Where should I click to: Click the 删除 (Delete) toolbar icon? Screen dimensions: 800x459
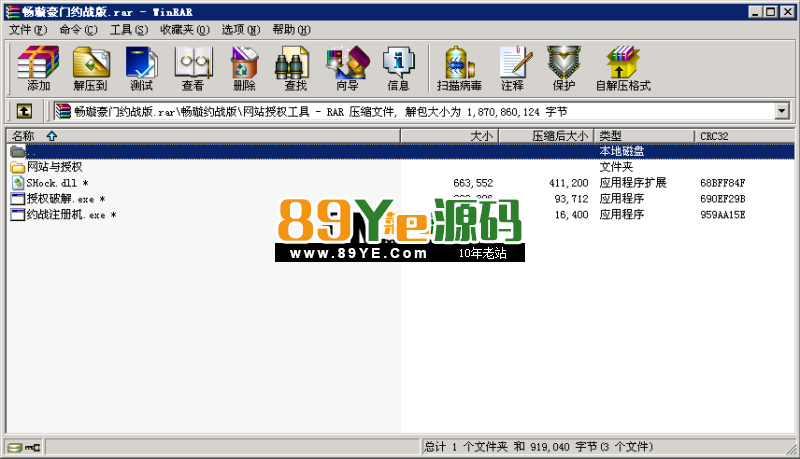[244, 68]
